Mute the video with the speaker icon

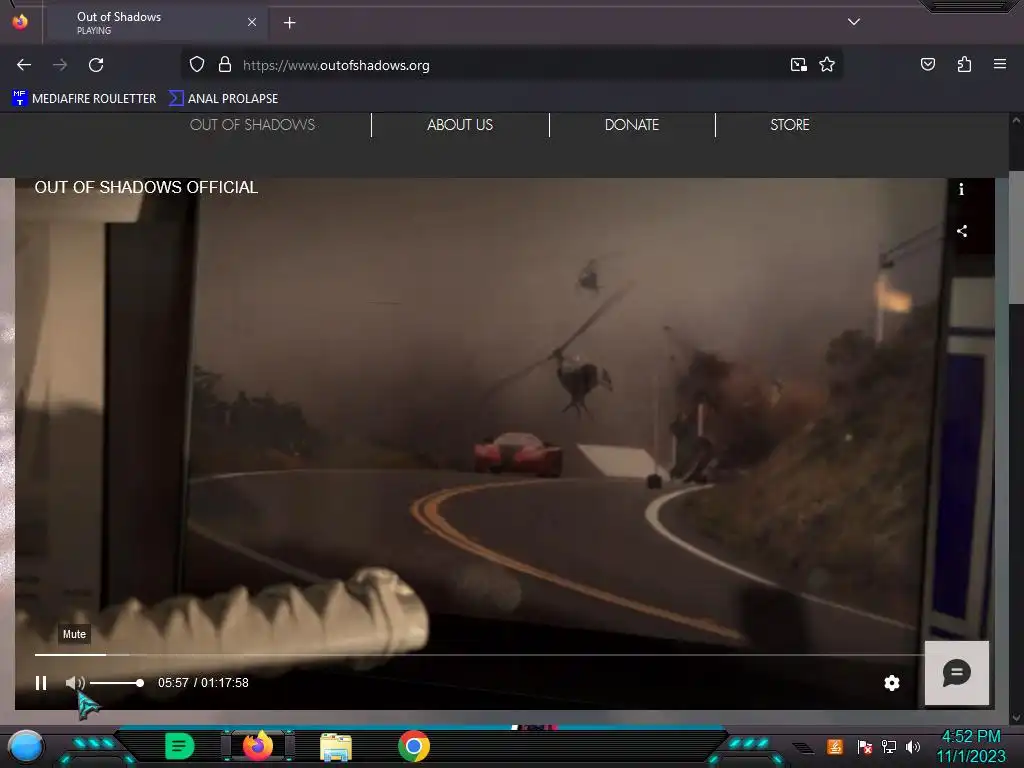[x=75, y=683]
